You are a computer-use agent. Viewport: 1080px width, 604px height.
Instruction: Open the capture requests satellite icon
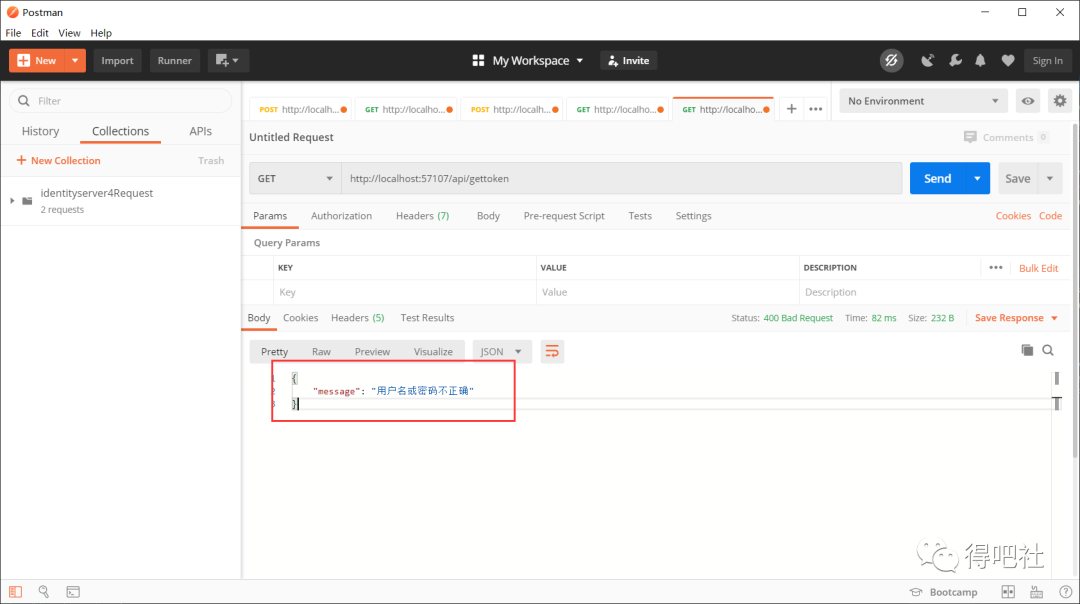tap(928, 61)
